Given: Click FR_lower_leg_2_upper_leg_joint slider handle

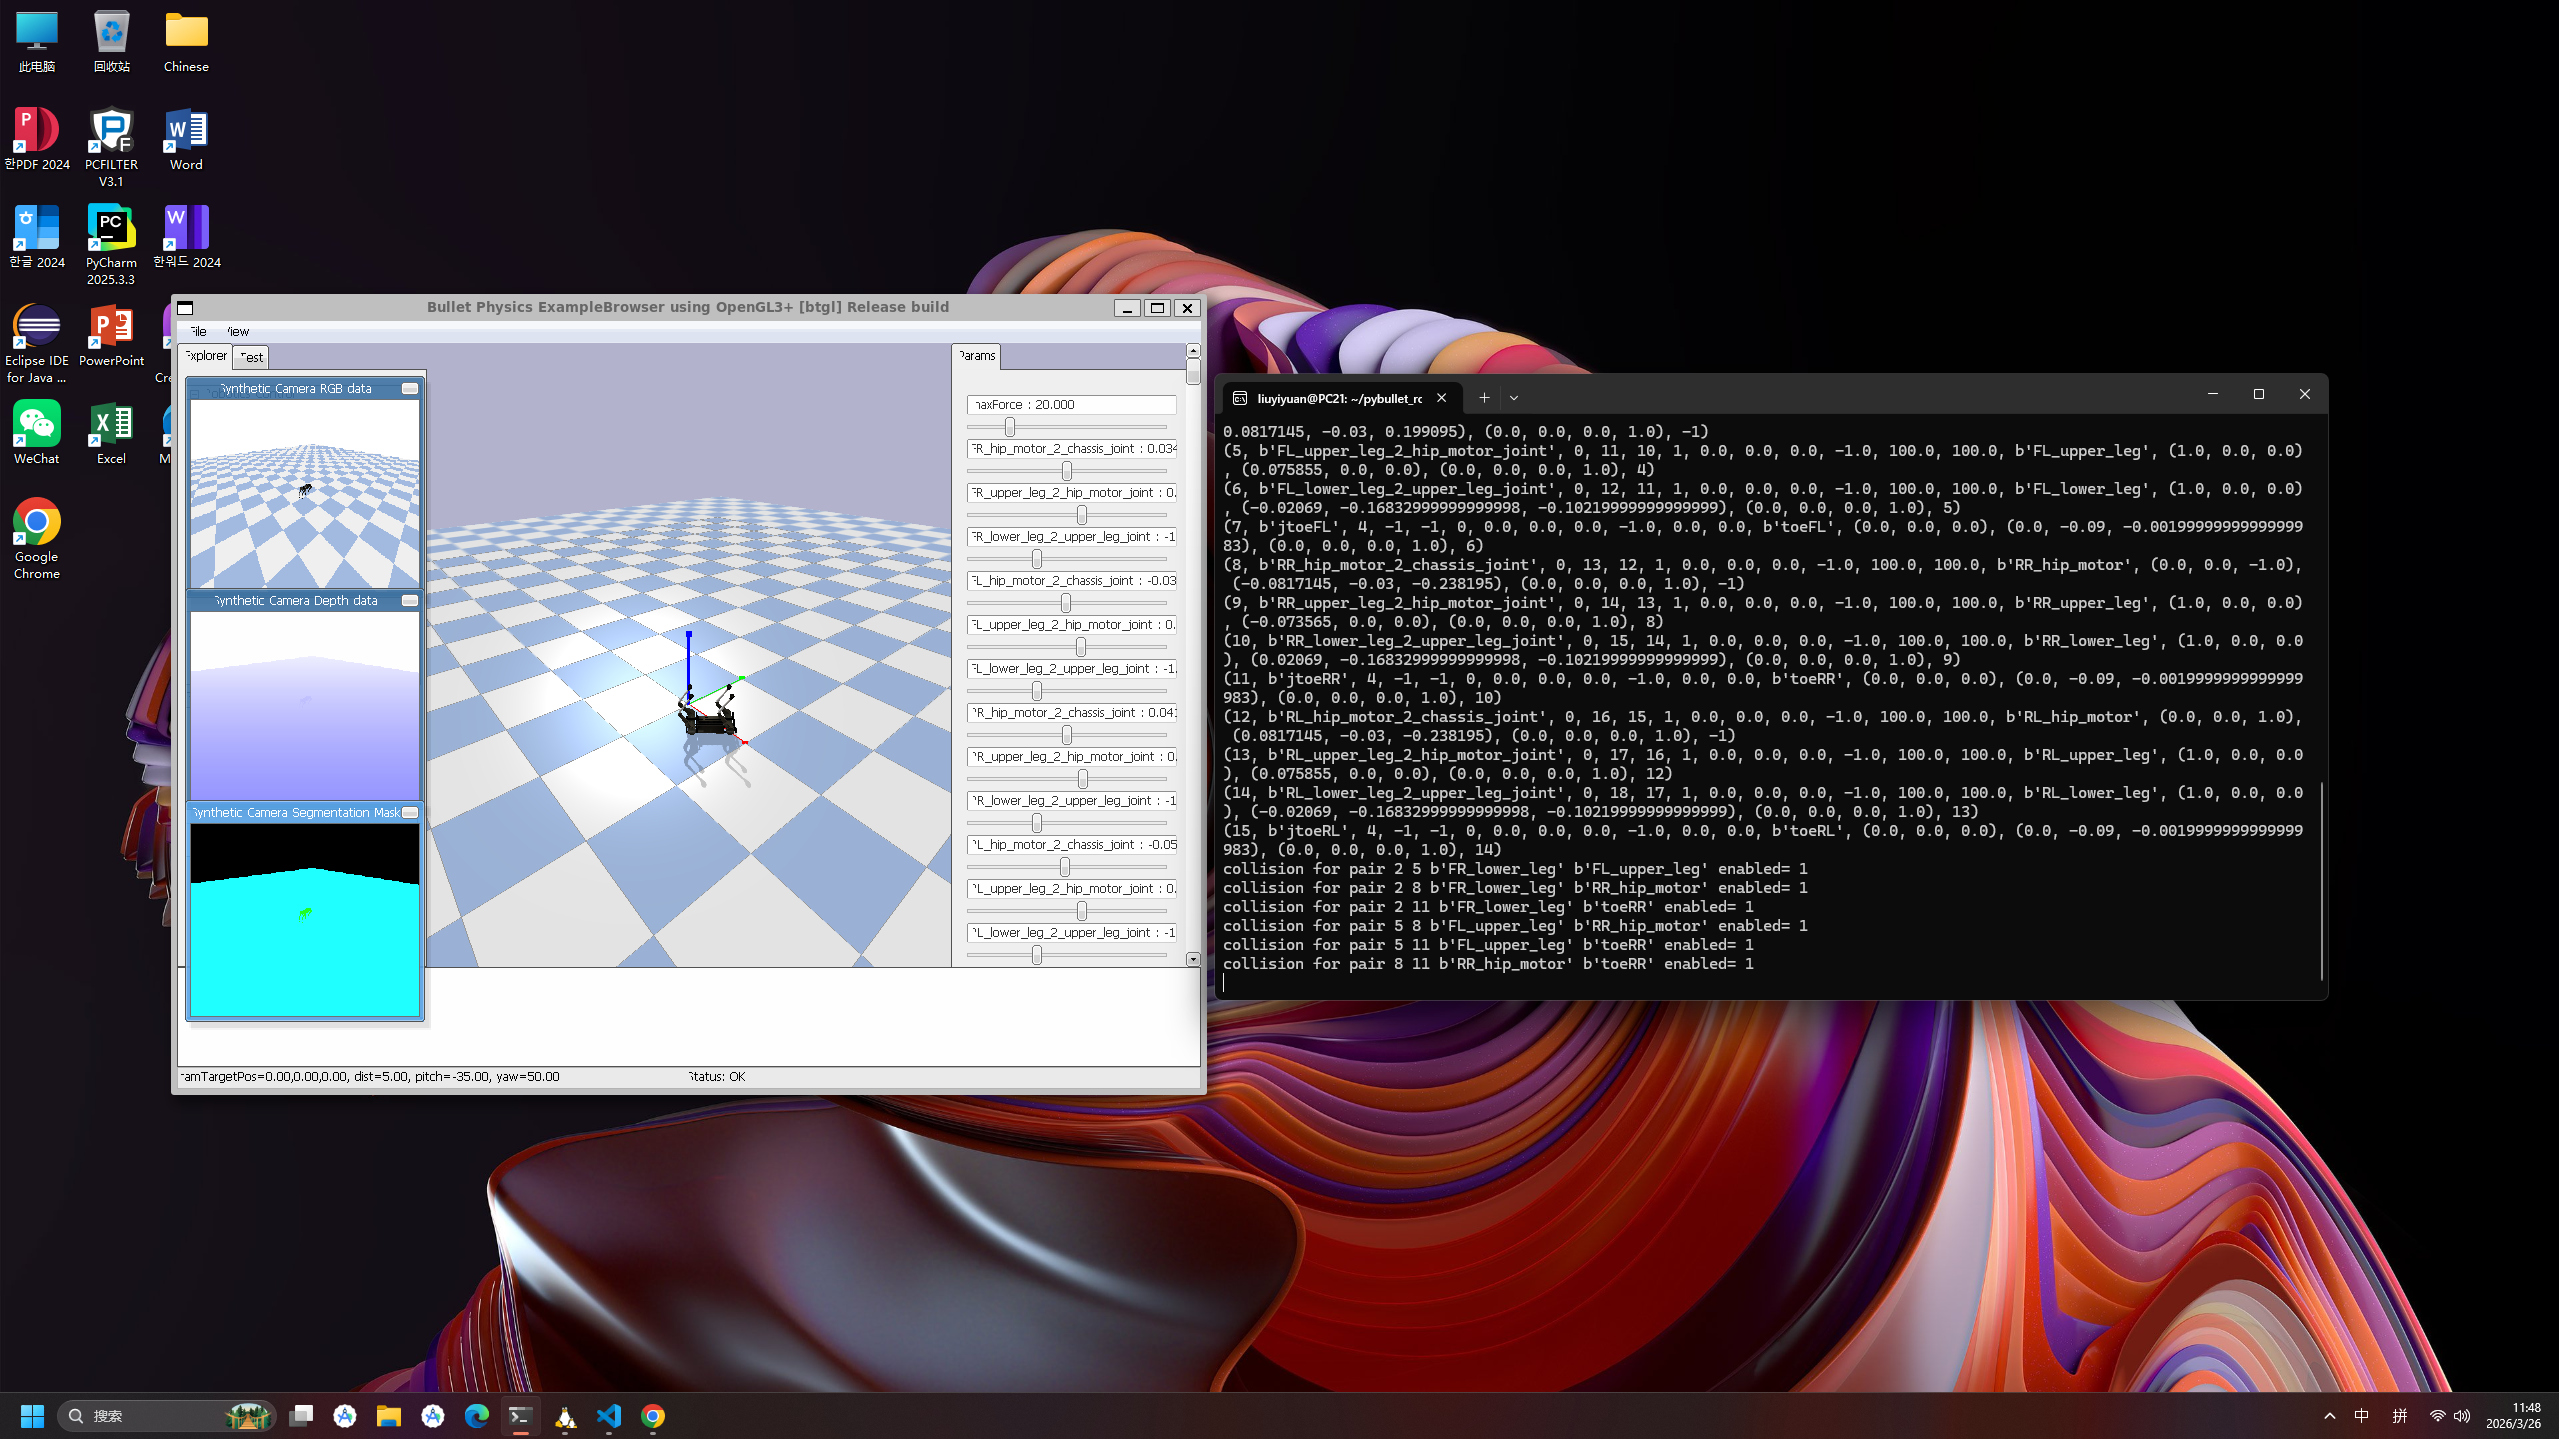Looking at the screenshot, I should 1037,559.
